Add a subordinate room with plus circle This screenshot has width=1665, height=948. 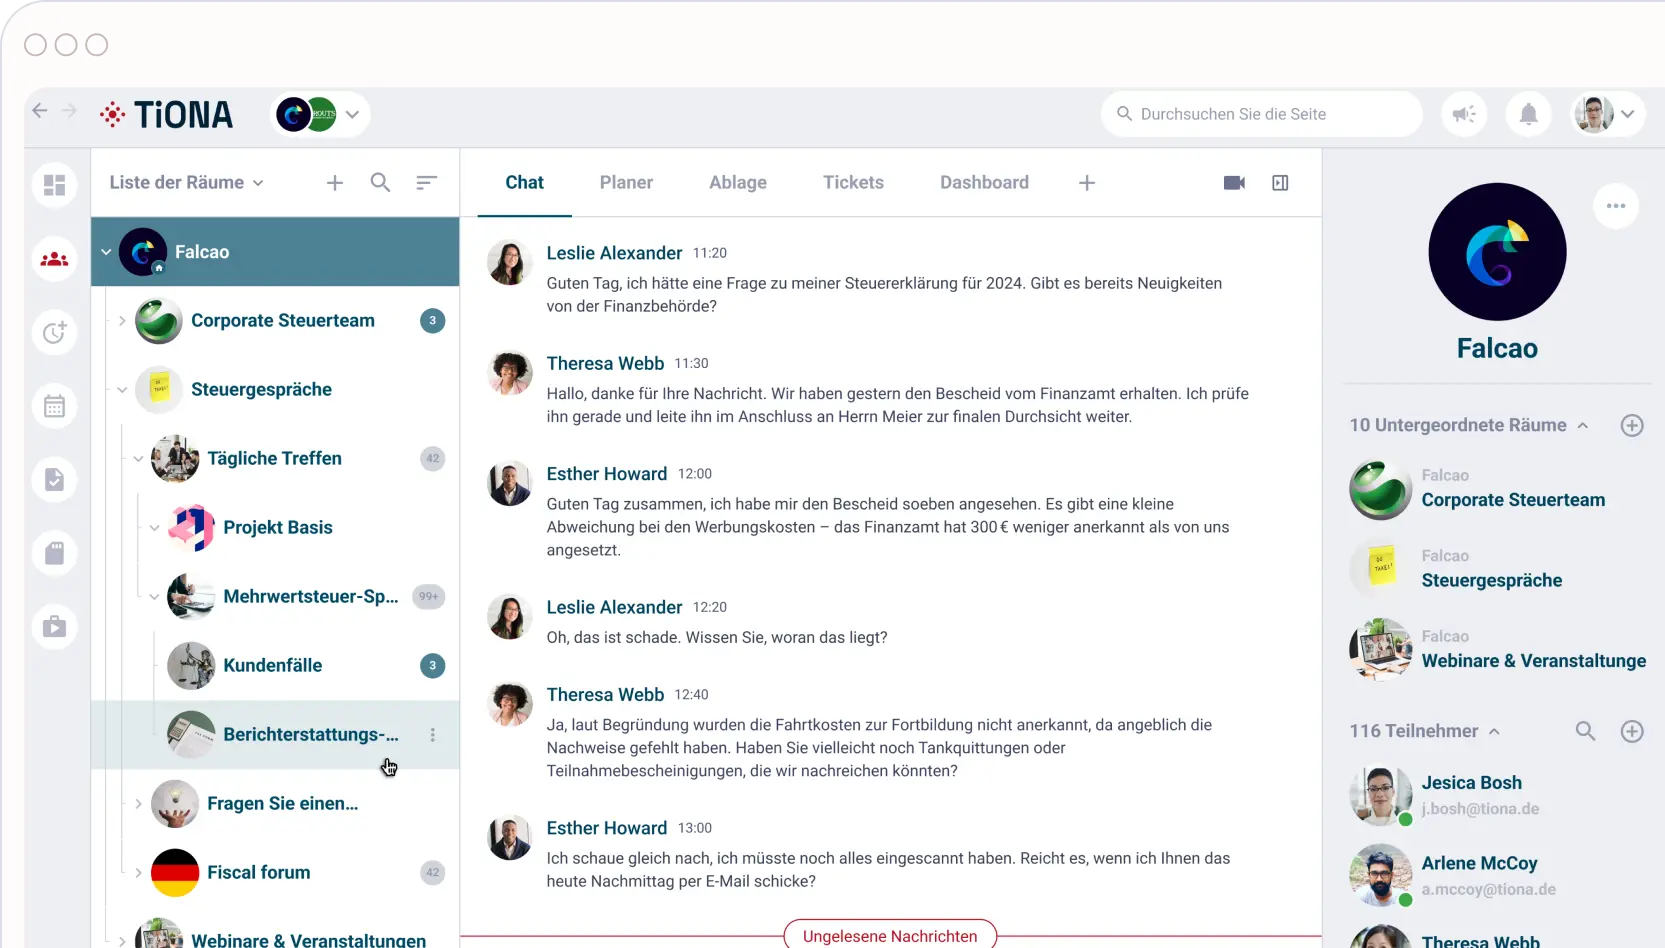pos(1632,425)
